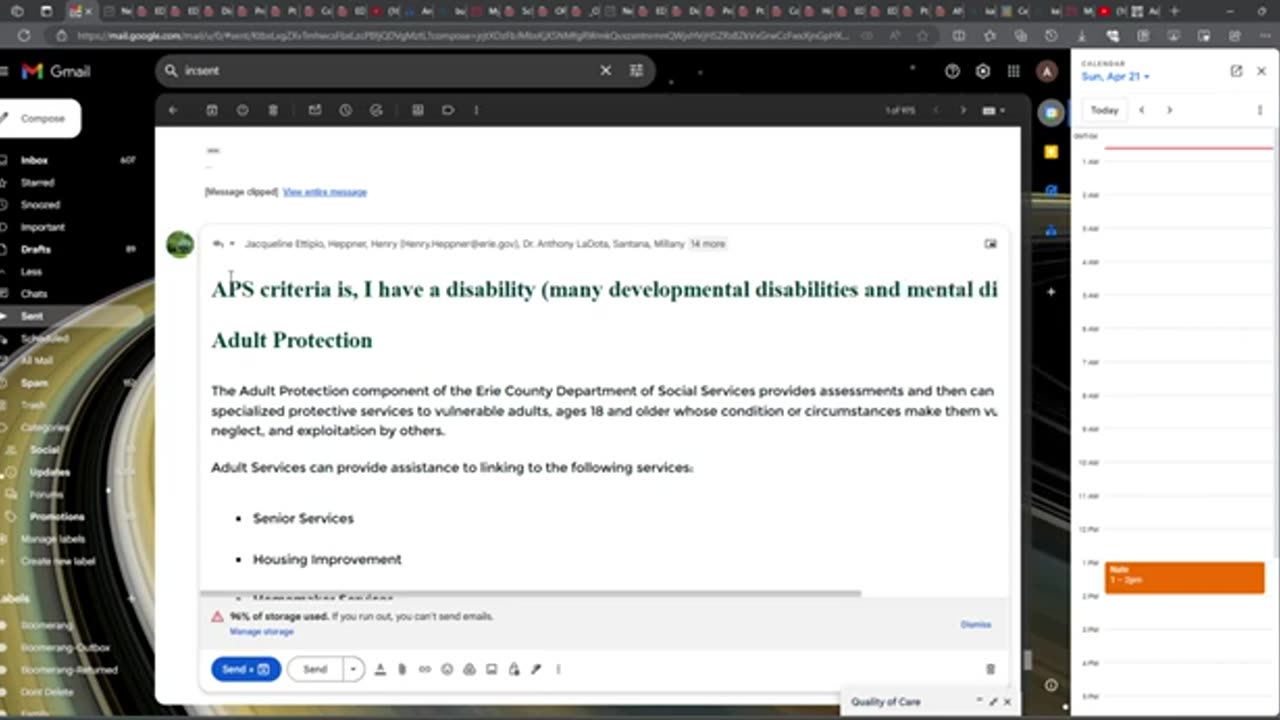Click the blue Send and archive button

click(x=245, y=669)
